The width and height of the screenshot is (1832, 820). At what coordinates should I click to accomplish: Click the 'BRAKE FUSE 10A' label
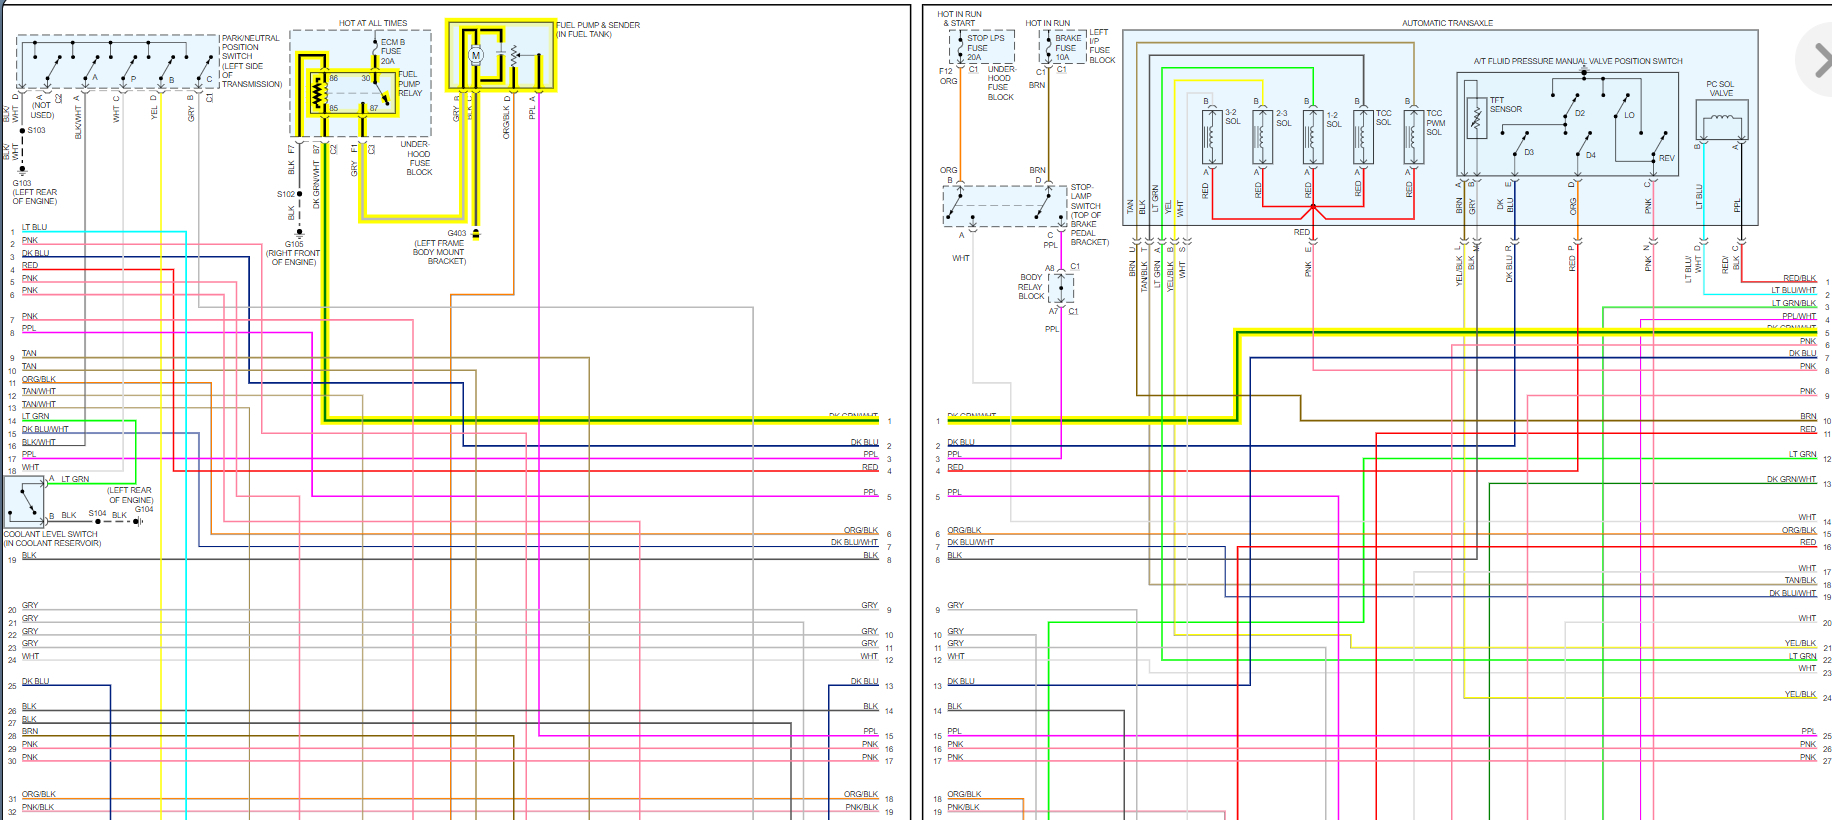click(x=1067, y=48)
